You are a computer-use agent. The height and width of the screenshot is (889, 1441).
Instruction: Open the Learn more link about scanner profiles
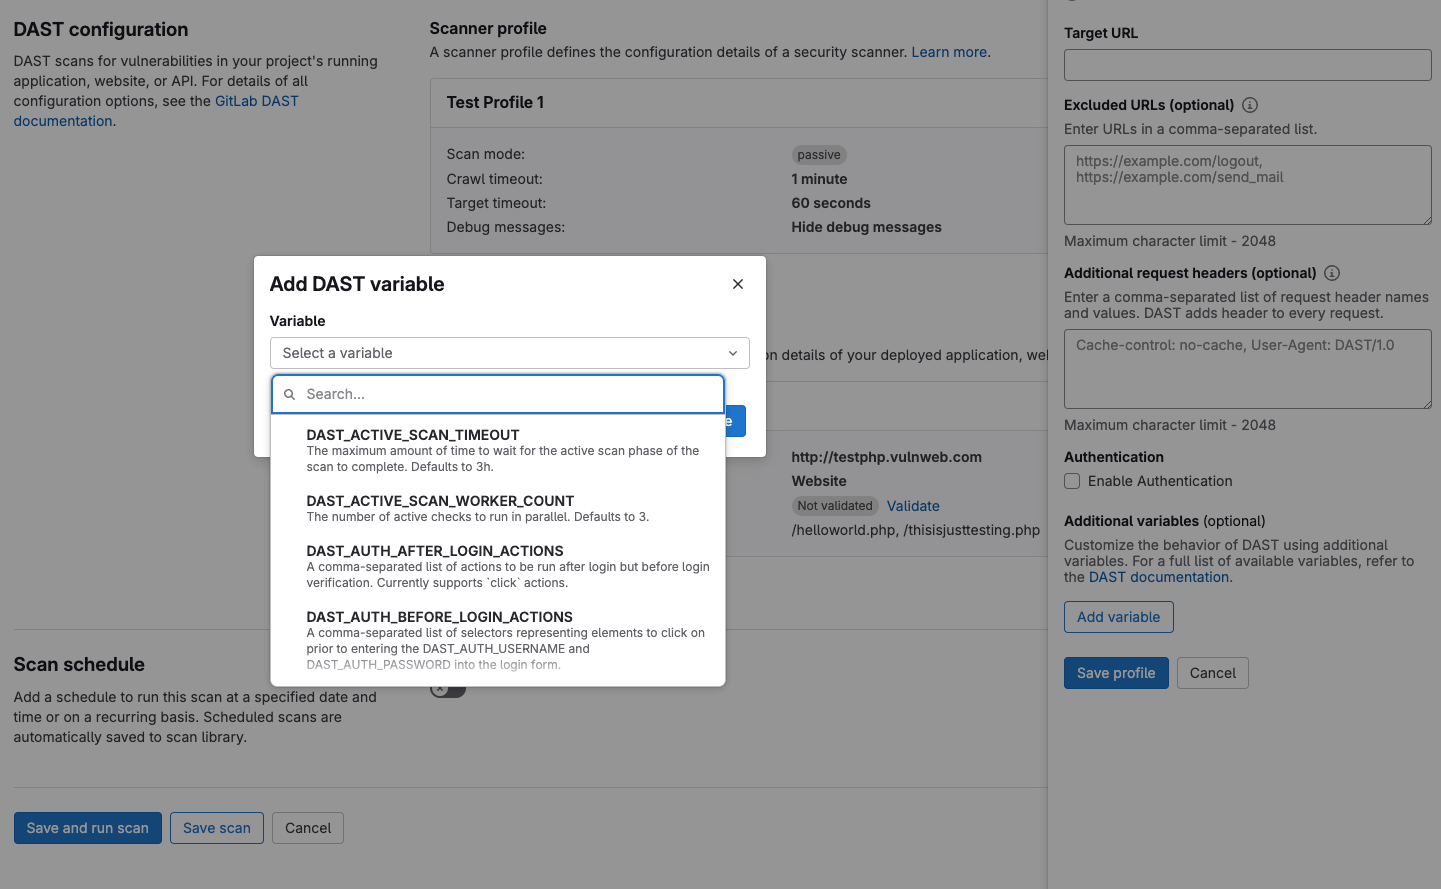[948, 51]
